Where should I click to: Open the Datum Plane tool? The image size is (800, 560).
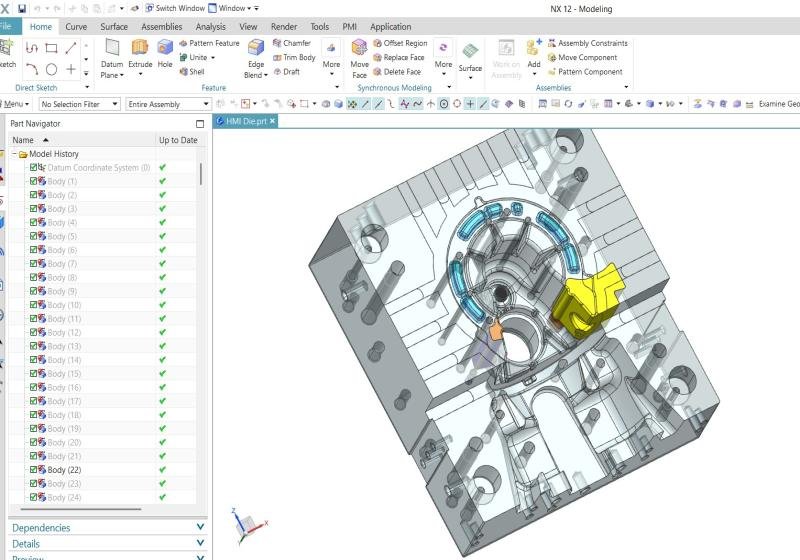coord(112,53)
